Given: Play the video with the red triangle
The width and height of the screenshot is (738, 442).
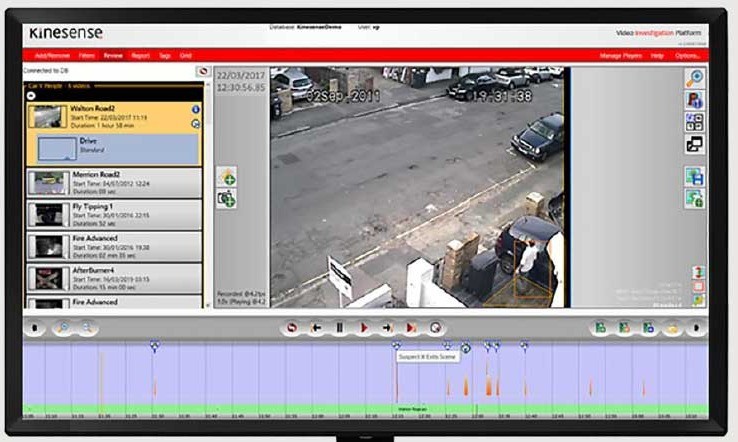Looking at the screenshot, I should point(363,328).
